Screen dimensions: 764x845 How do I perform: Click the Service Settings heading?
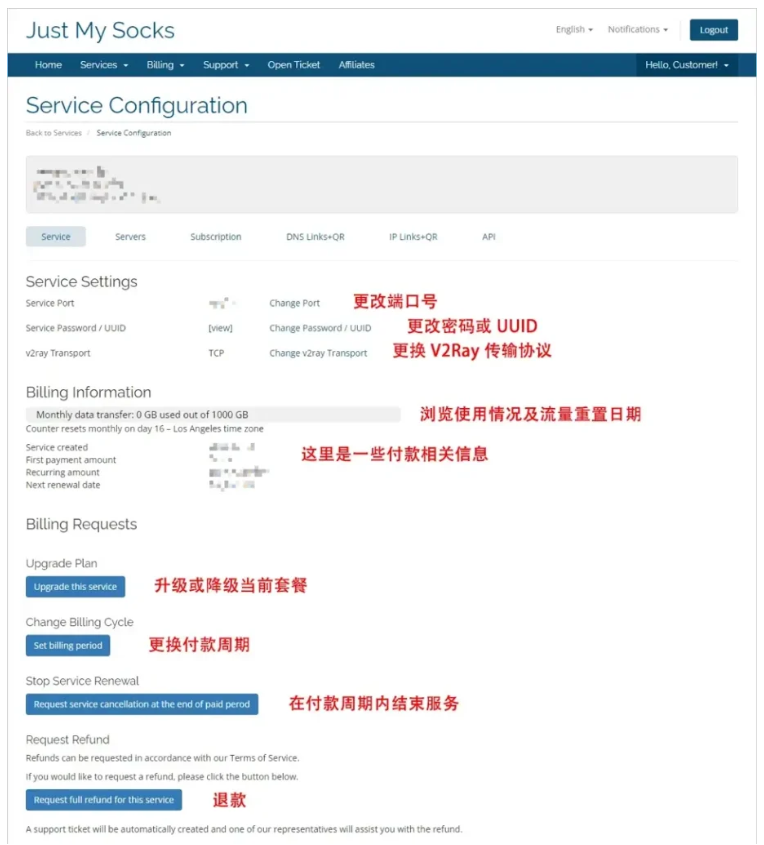(81, 282)
